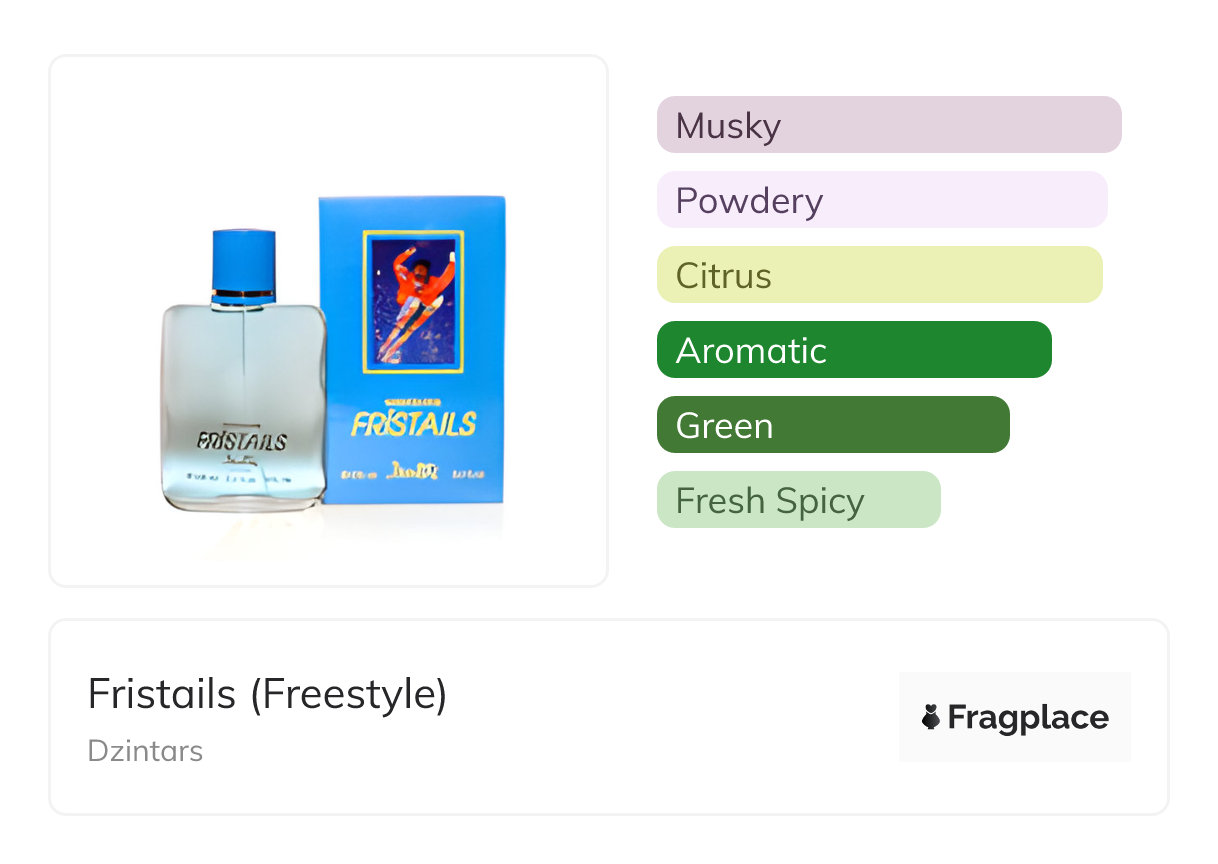The height and width of the screenshot is (864, 1218).
Task: Open the Fristails (Freestyle) title
Action: (x=267, y=694)
